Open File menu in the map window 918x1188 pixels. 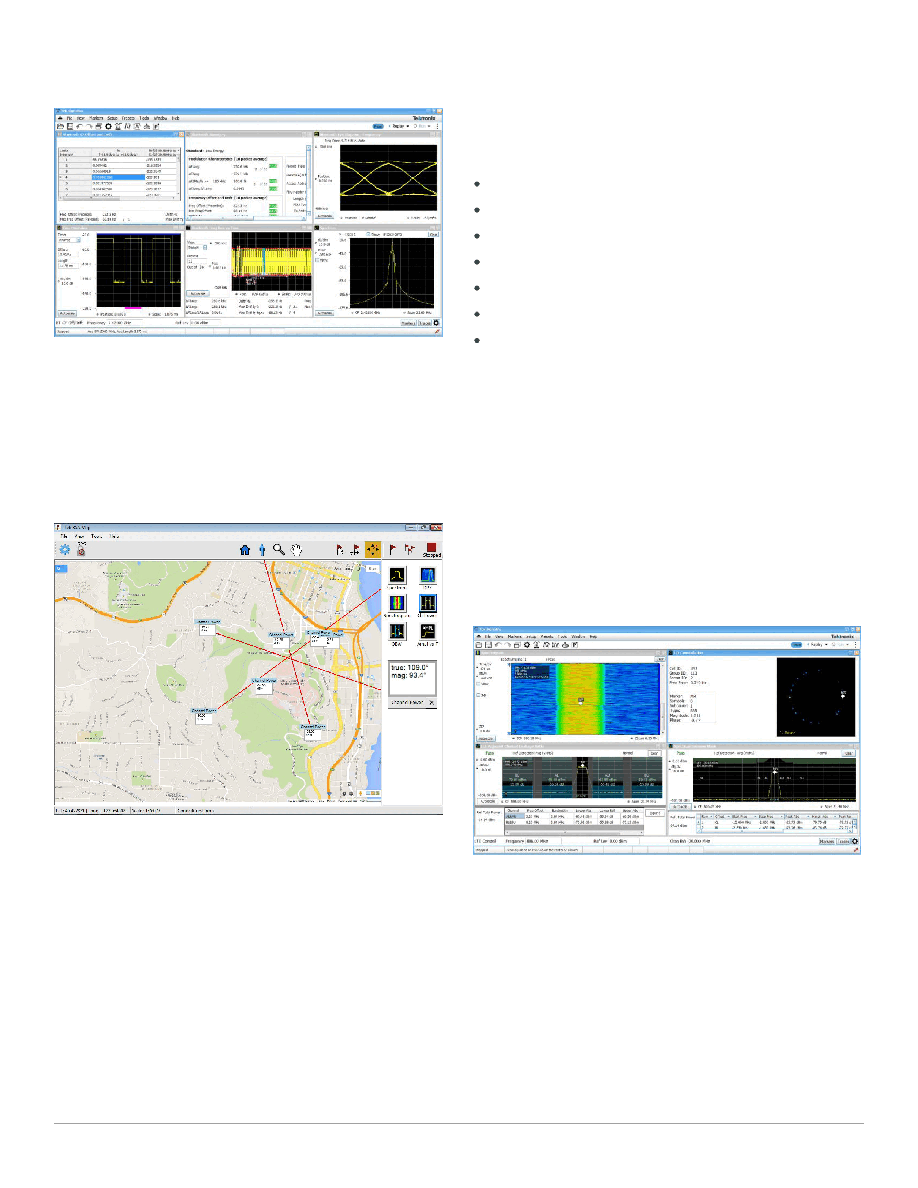(x=64, y=536)
